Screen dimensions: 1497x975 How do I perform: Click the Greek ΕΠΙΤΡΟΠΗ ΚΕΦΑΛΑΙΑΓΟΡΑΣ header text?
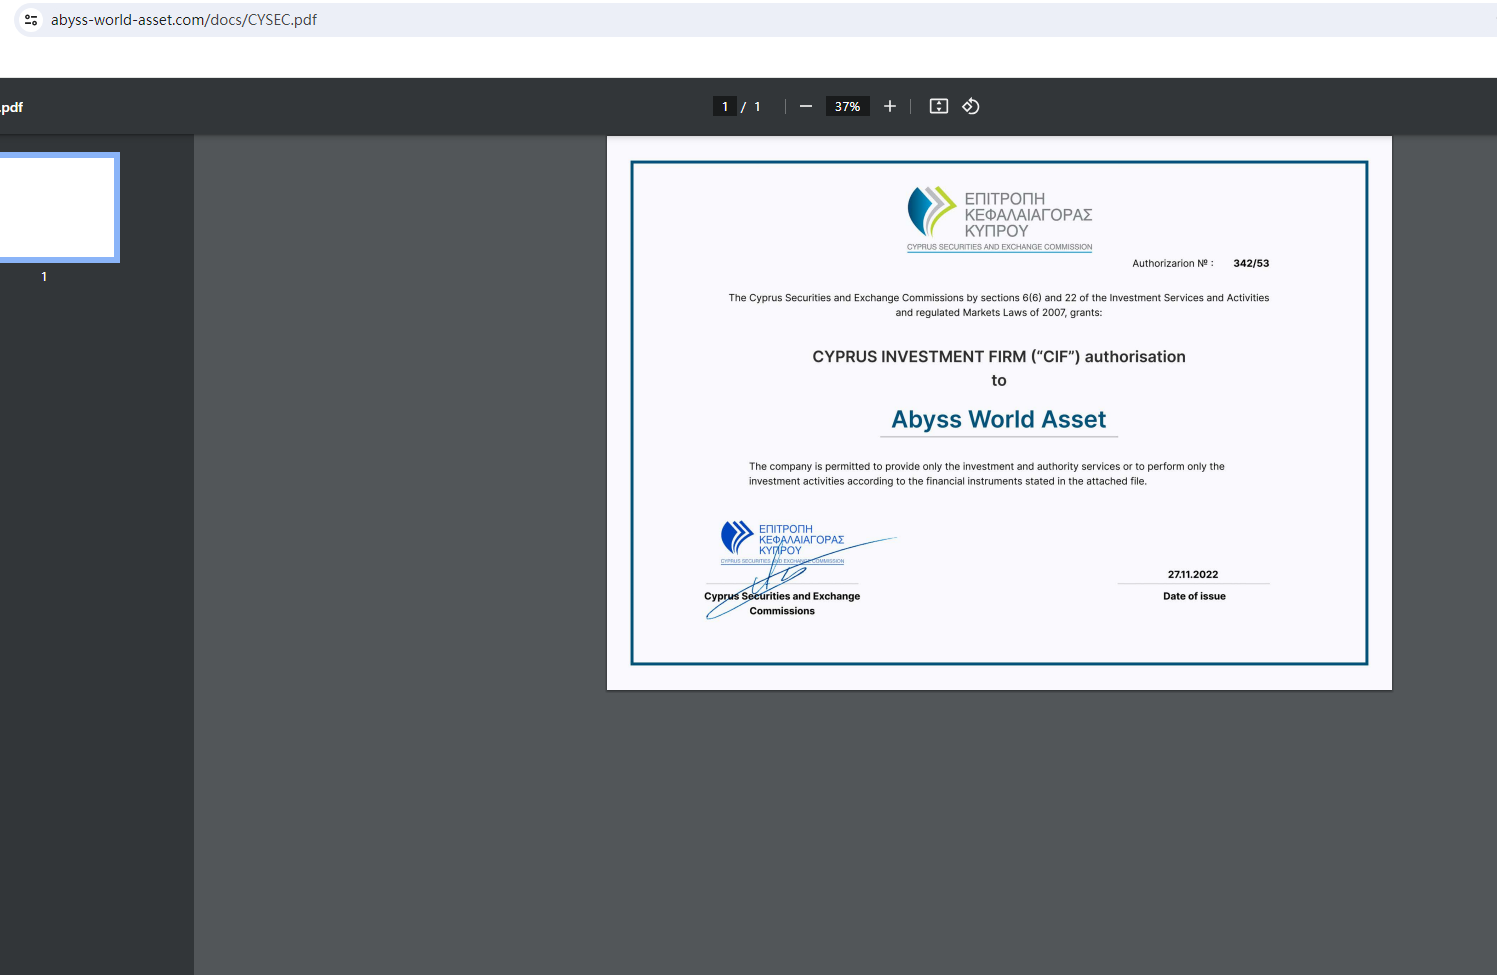(1027, 214)
